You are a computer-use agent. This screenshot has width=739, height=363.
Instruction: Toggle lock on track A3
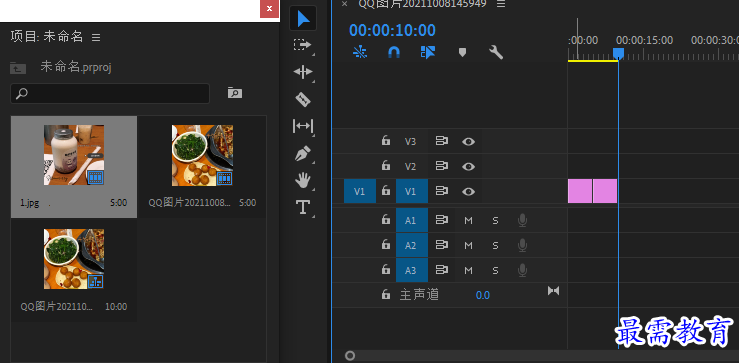pyautogui.click(x=386, y=270)
